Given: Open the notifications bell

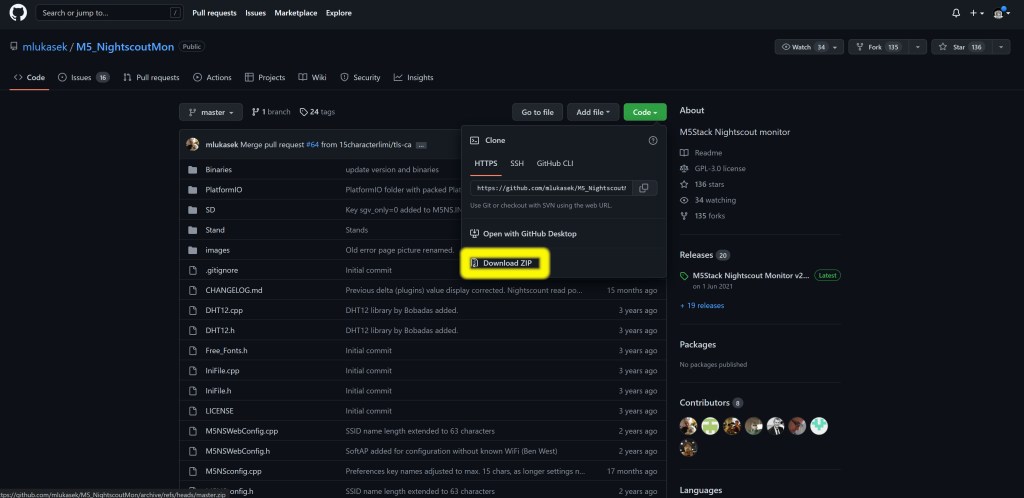Looking at the screenshot, I should coord(956,13).
